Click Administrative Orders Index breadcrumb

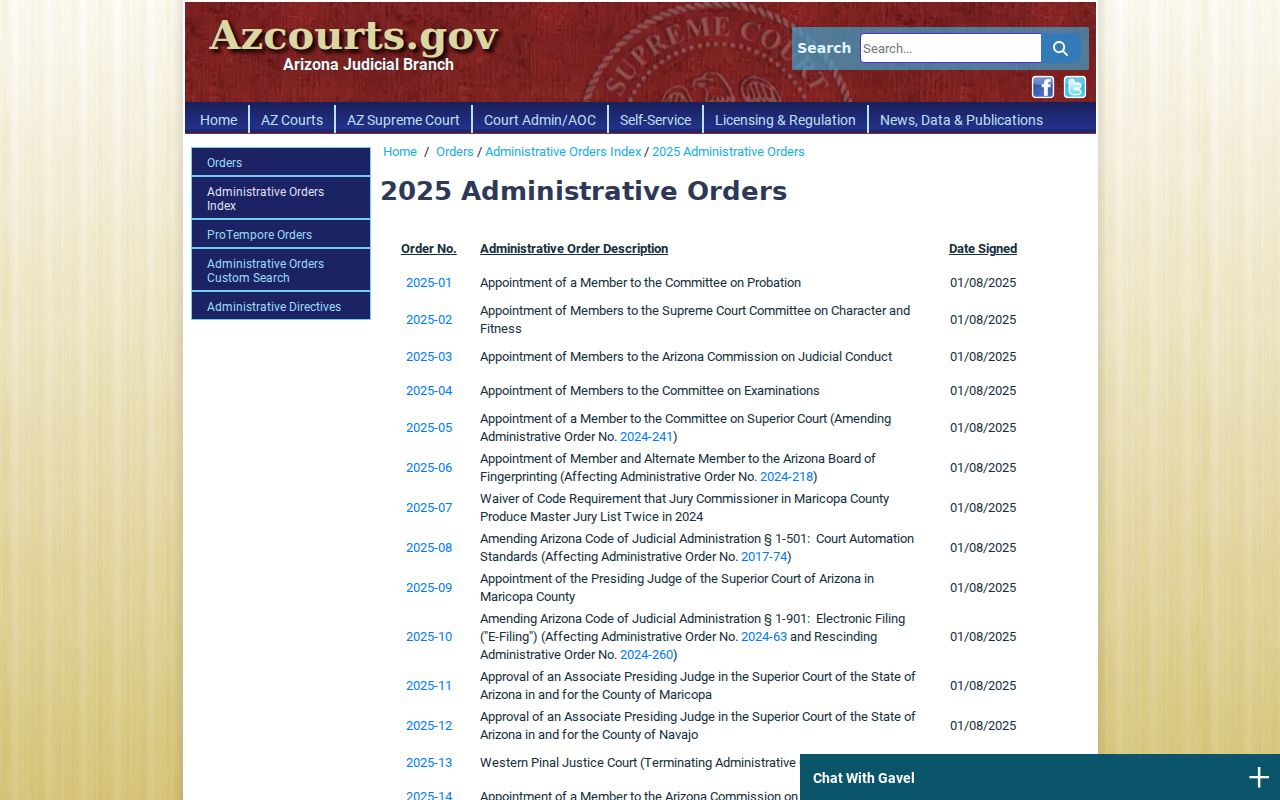pos(563,152)
